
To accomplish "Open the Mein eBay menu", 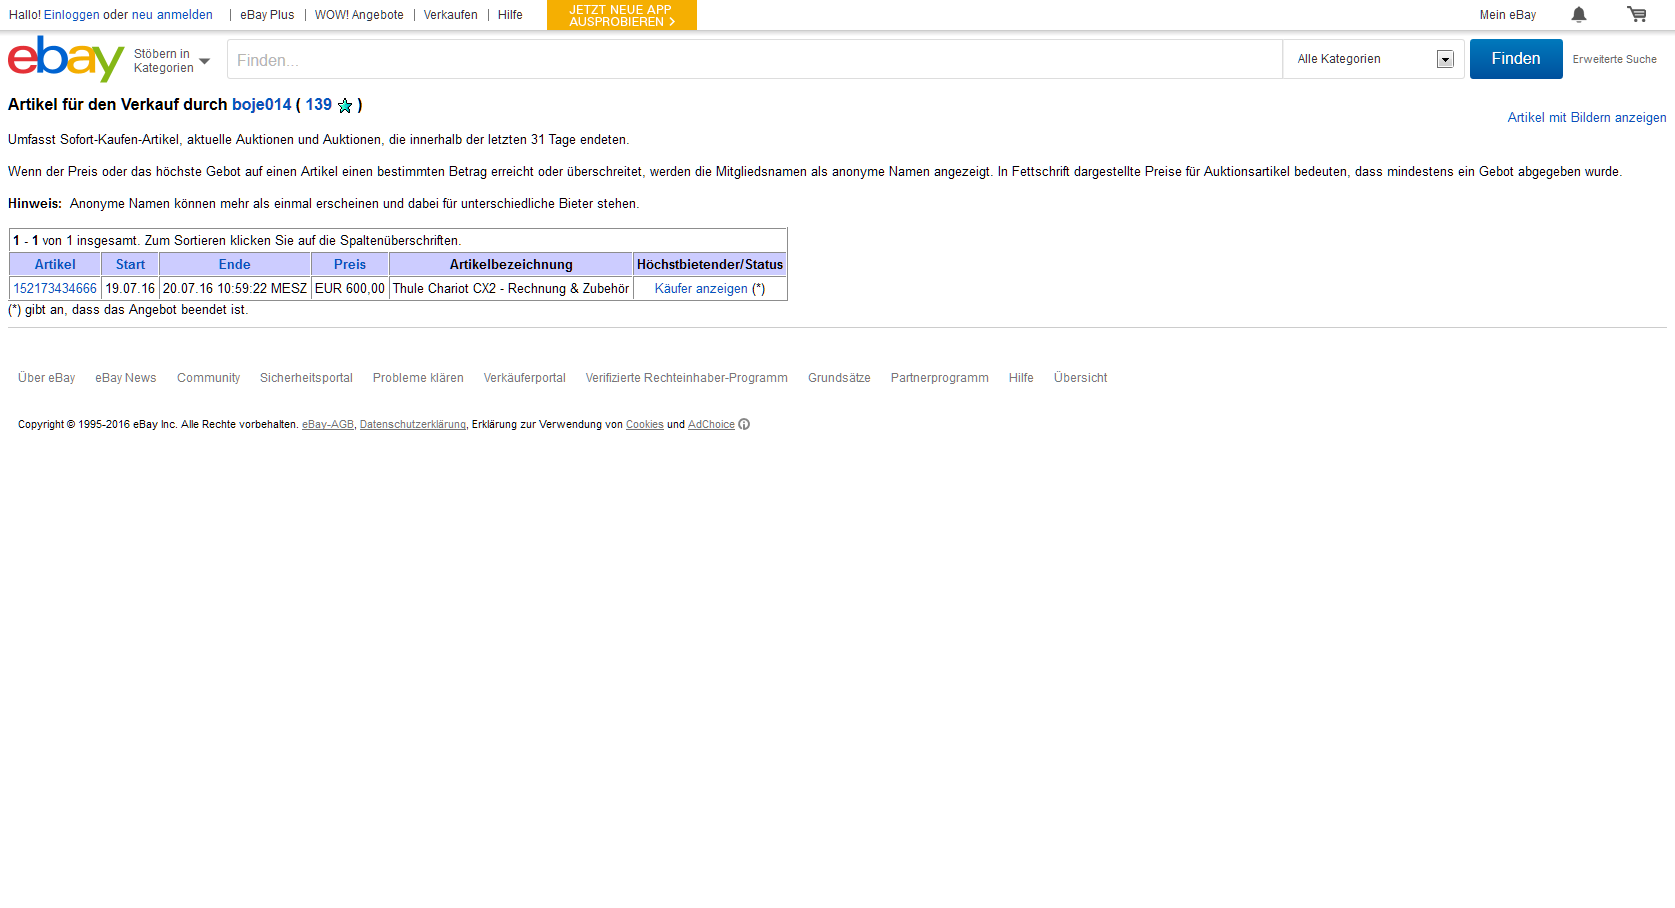I will tap(1507, 15).
